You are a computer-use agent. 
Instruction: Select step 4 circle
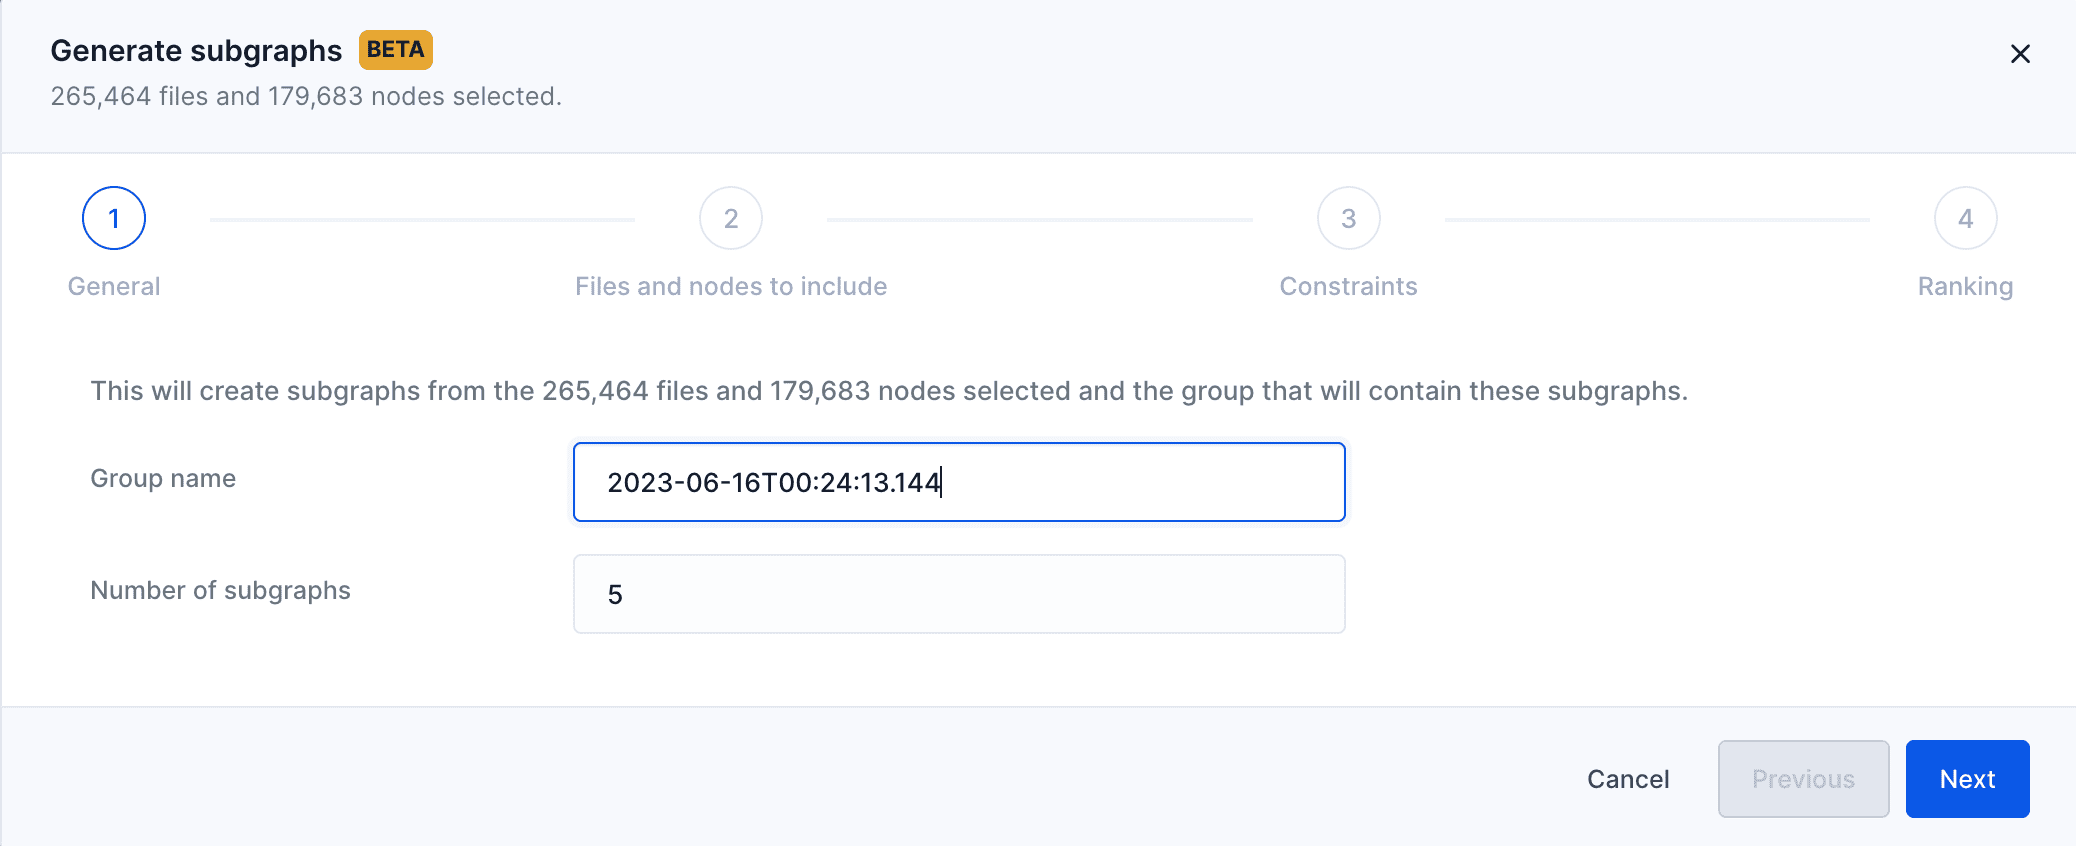[x=1966, y=218]
